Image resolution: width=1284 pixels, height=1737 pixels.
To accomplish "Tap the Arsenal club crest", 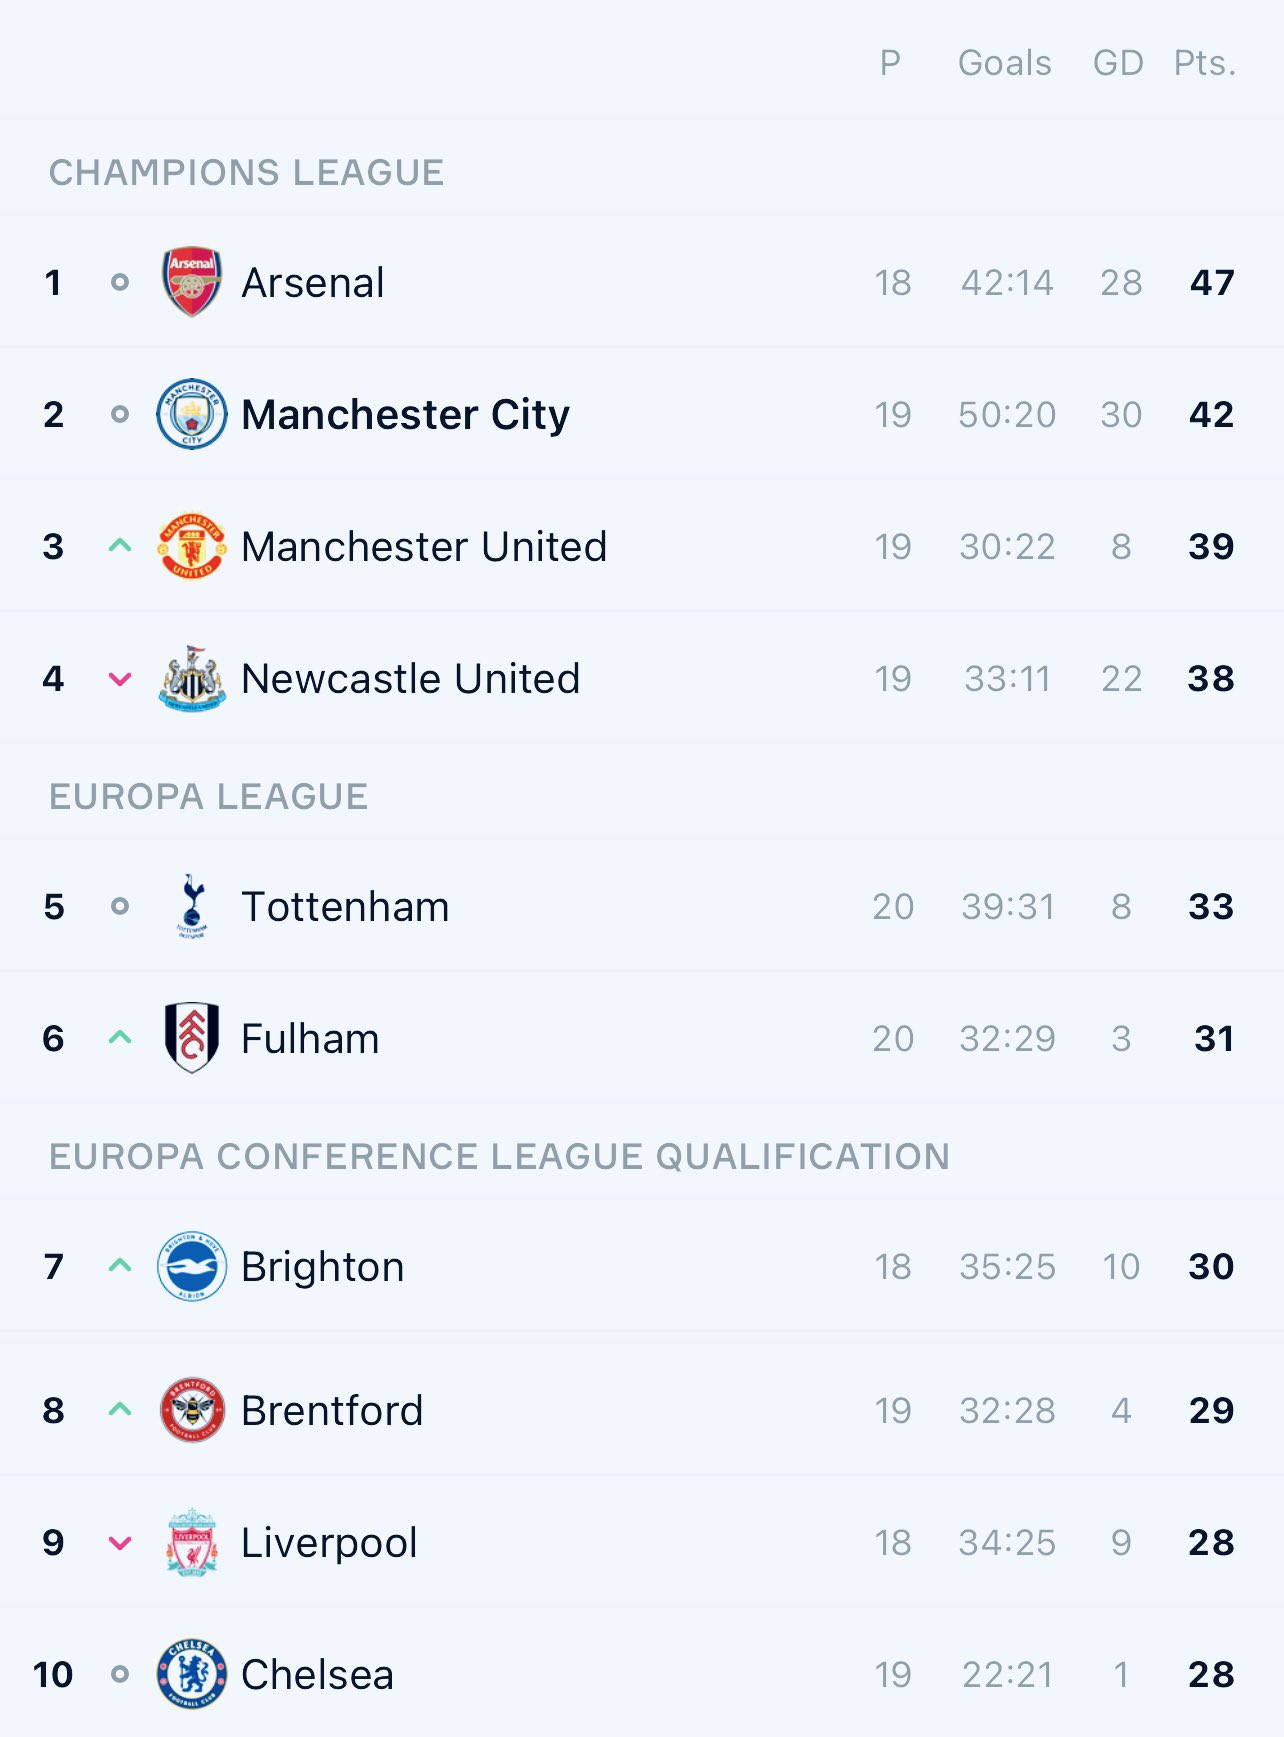I will [x=192, y=282].
